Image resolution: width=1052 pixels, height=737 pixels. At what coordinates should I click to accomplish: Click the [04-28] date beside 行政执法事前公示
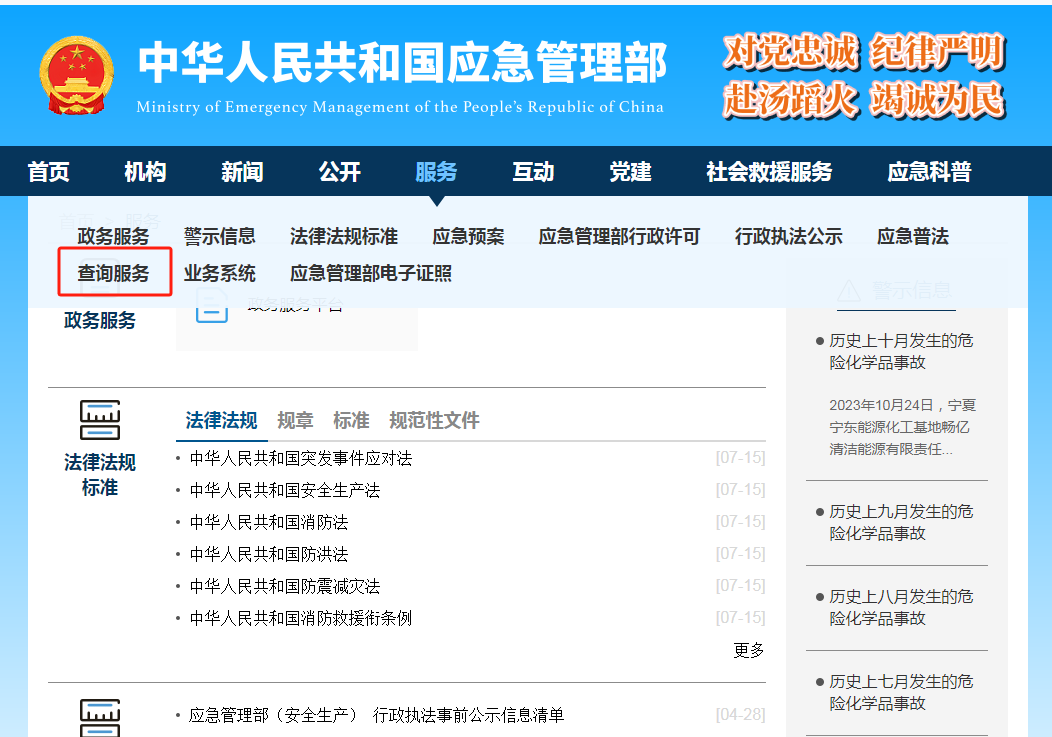(740, 715)
